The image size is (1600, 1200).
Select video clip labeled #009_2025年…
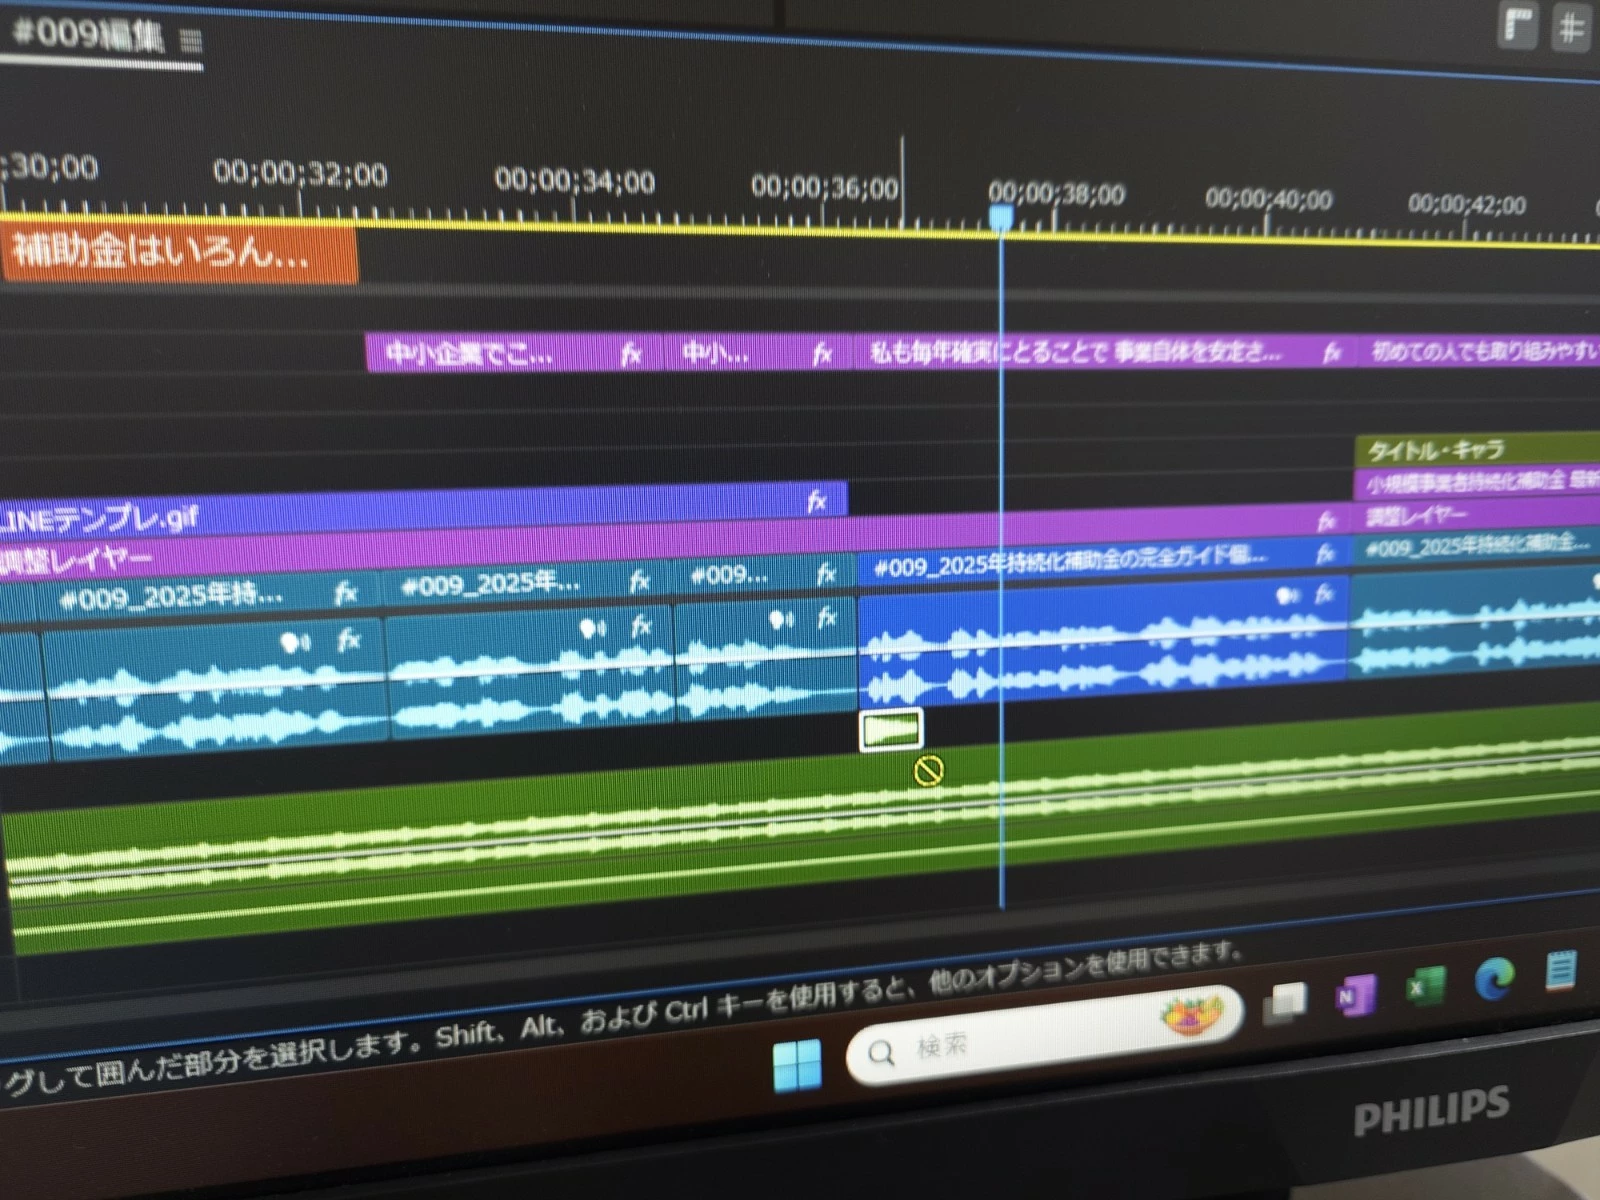coord(528,585)
